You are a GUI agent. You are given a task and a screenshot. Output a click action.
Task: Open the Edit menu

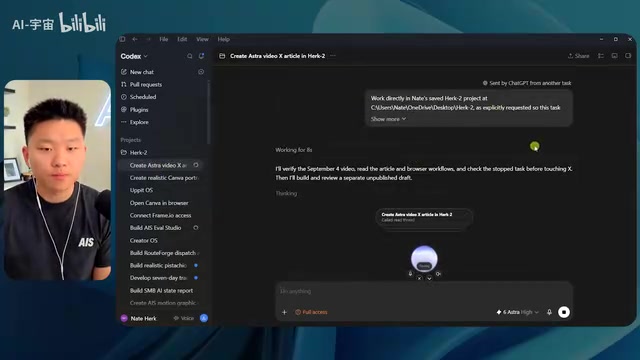(x=182, y=39)
